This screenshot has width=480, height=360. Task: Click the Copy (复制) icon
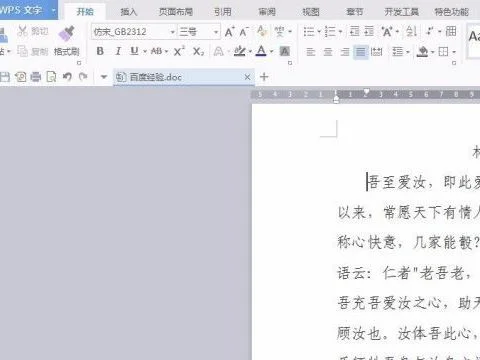tap(23, 51)
